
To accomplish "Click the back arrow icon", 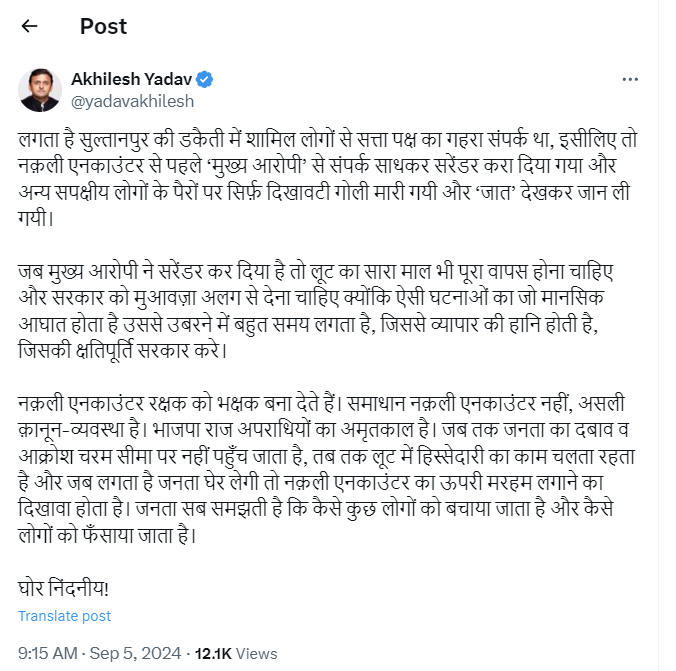I will (x=30, y=26).
